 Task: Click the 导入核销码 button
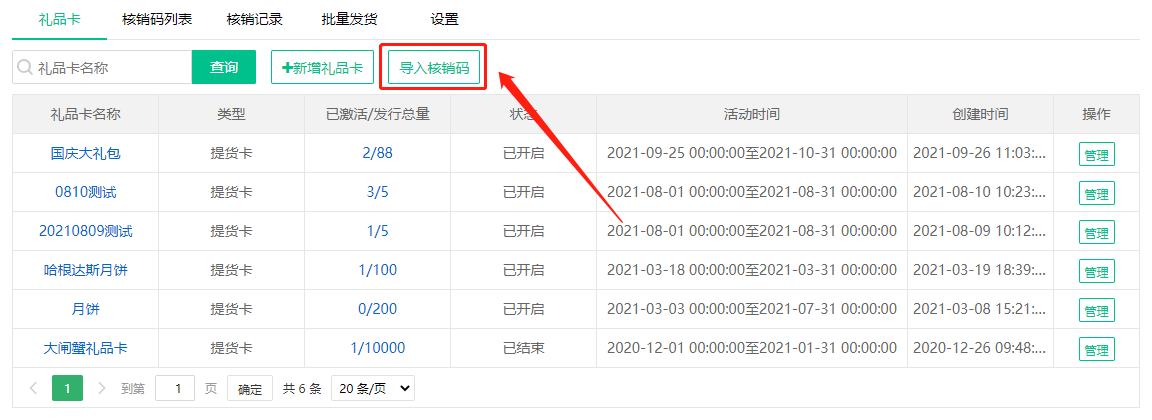tap(434, 68)
